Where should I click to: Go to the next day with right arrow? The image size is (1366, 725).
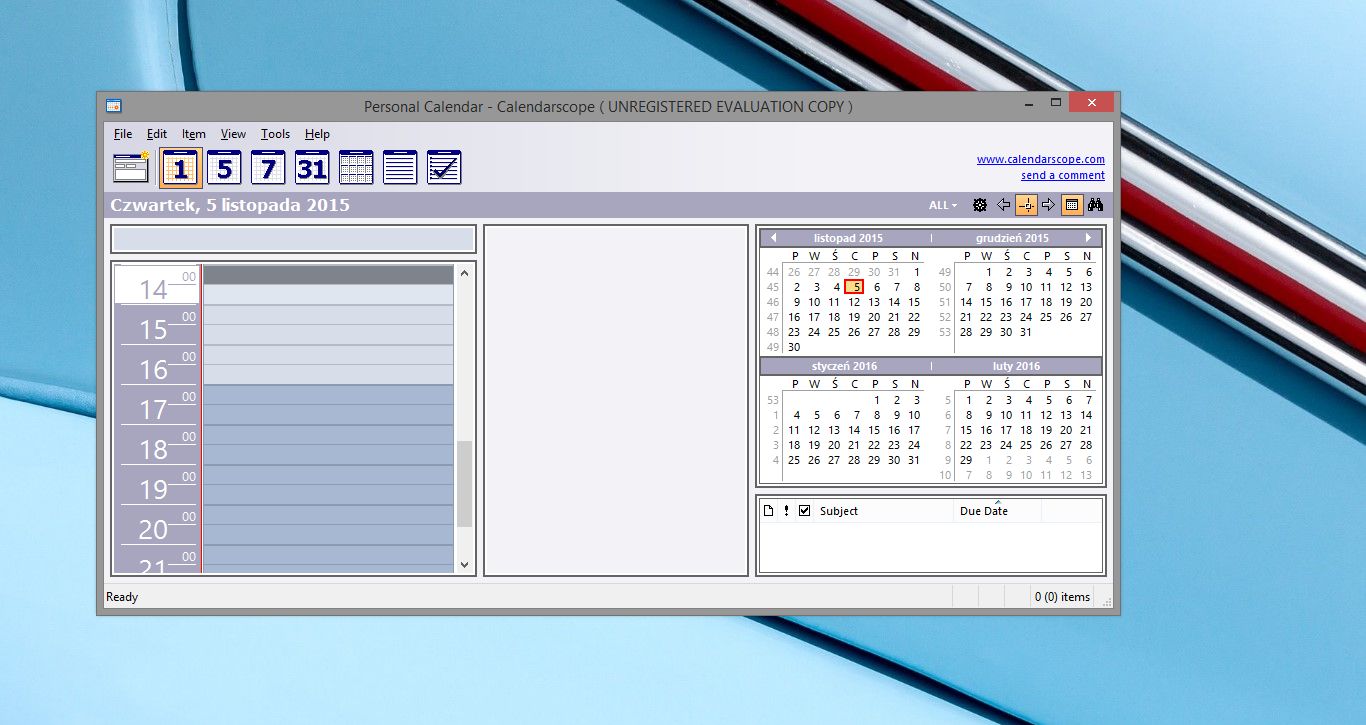click(1048, 205)
